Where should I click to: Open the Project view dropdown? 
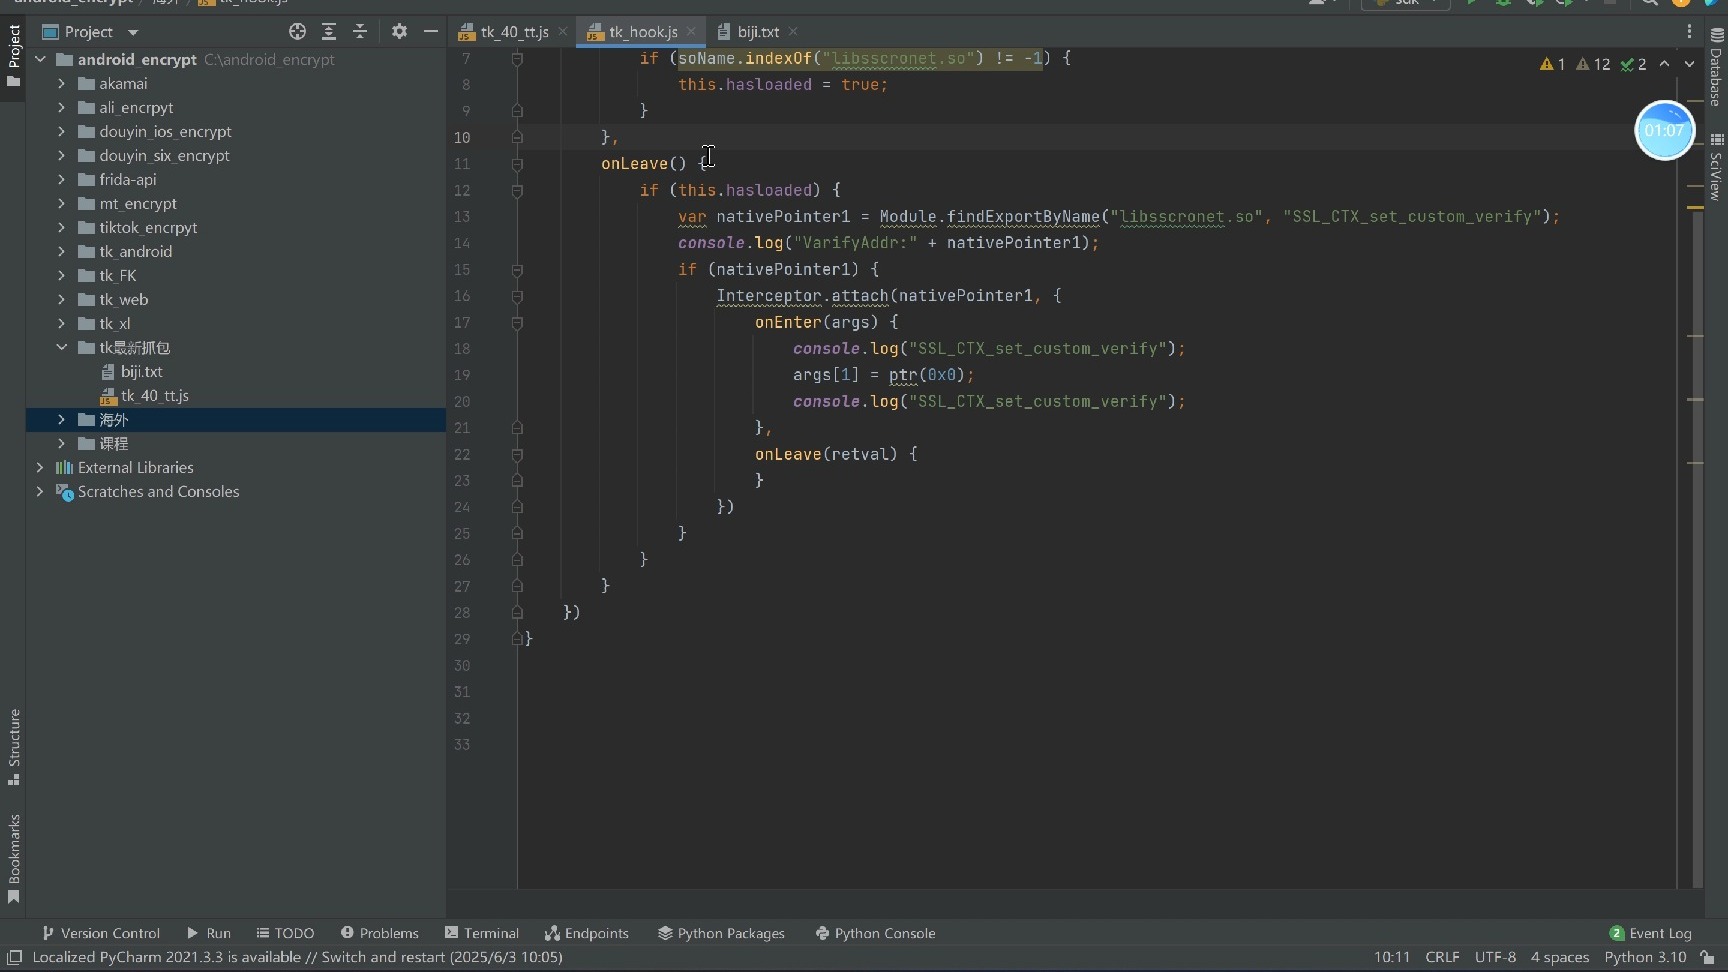point(132,32)
